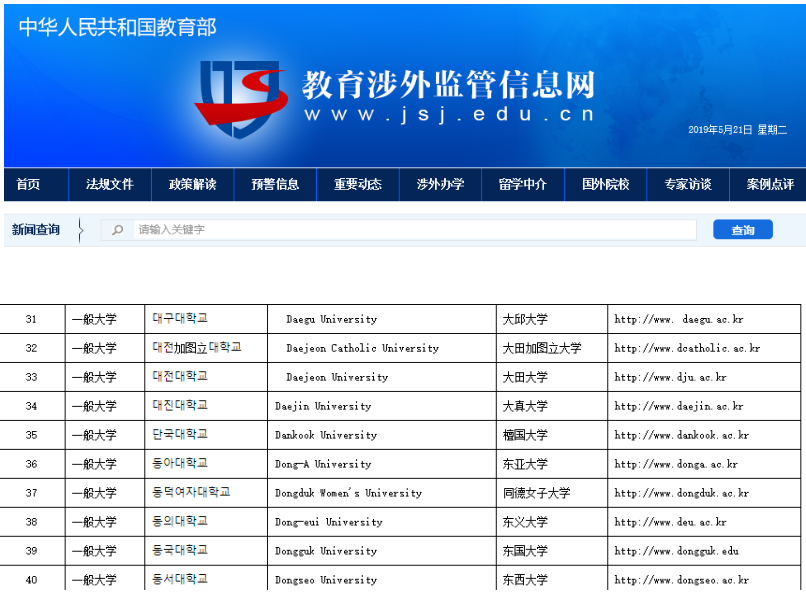Open the 留学中介 nav item
Image resolution: width=806 pixels, height=599 pixels.
coord(523,184)
